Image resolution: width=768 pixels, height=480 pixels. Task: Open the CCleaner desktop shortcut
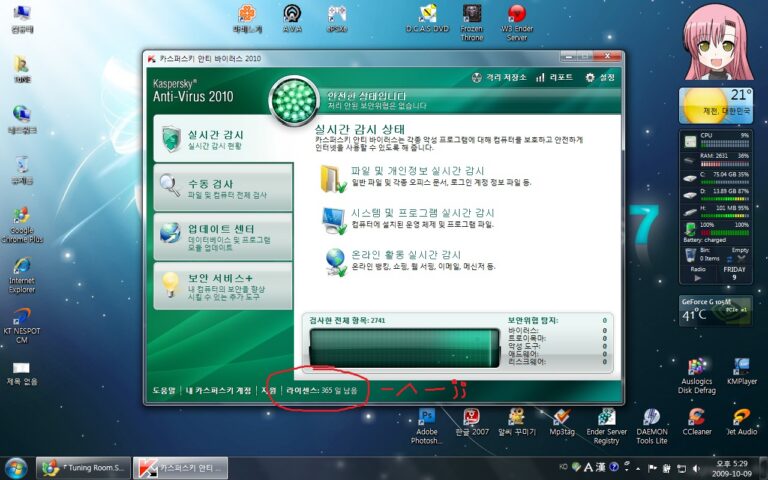coord(697,422)
